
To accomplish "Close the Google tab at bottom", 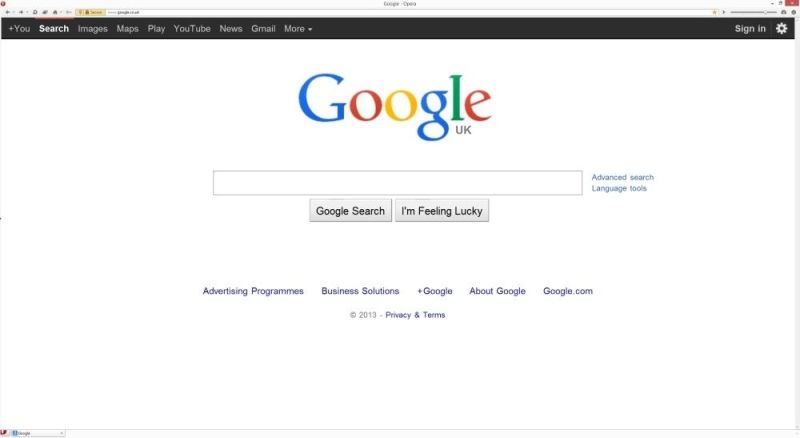I will (61, 433).
